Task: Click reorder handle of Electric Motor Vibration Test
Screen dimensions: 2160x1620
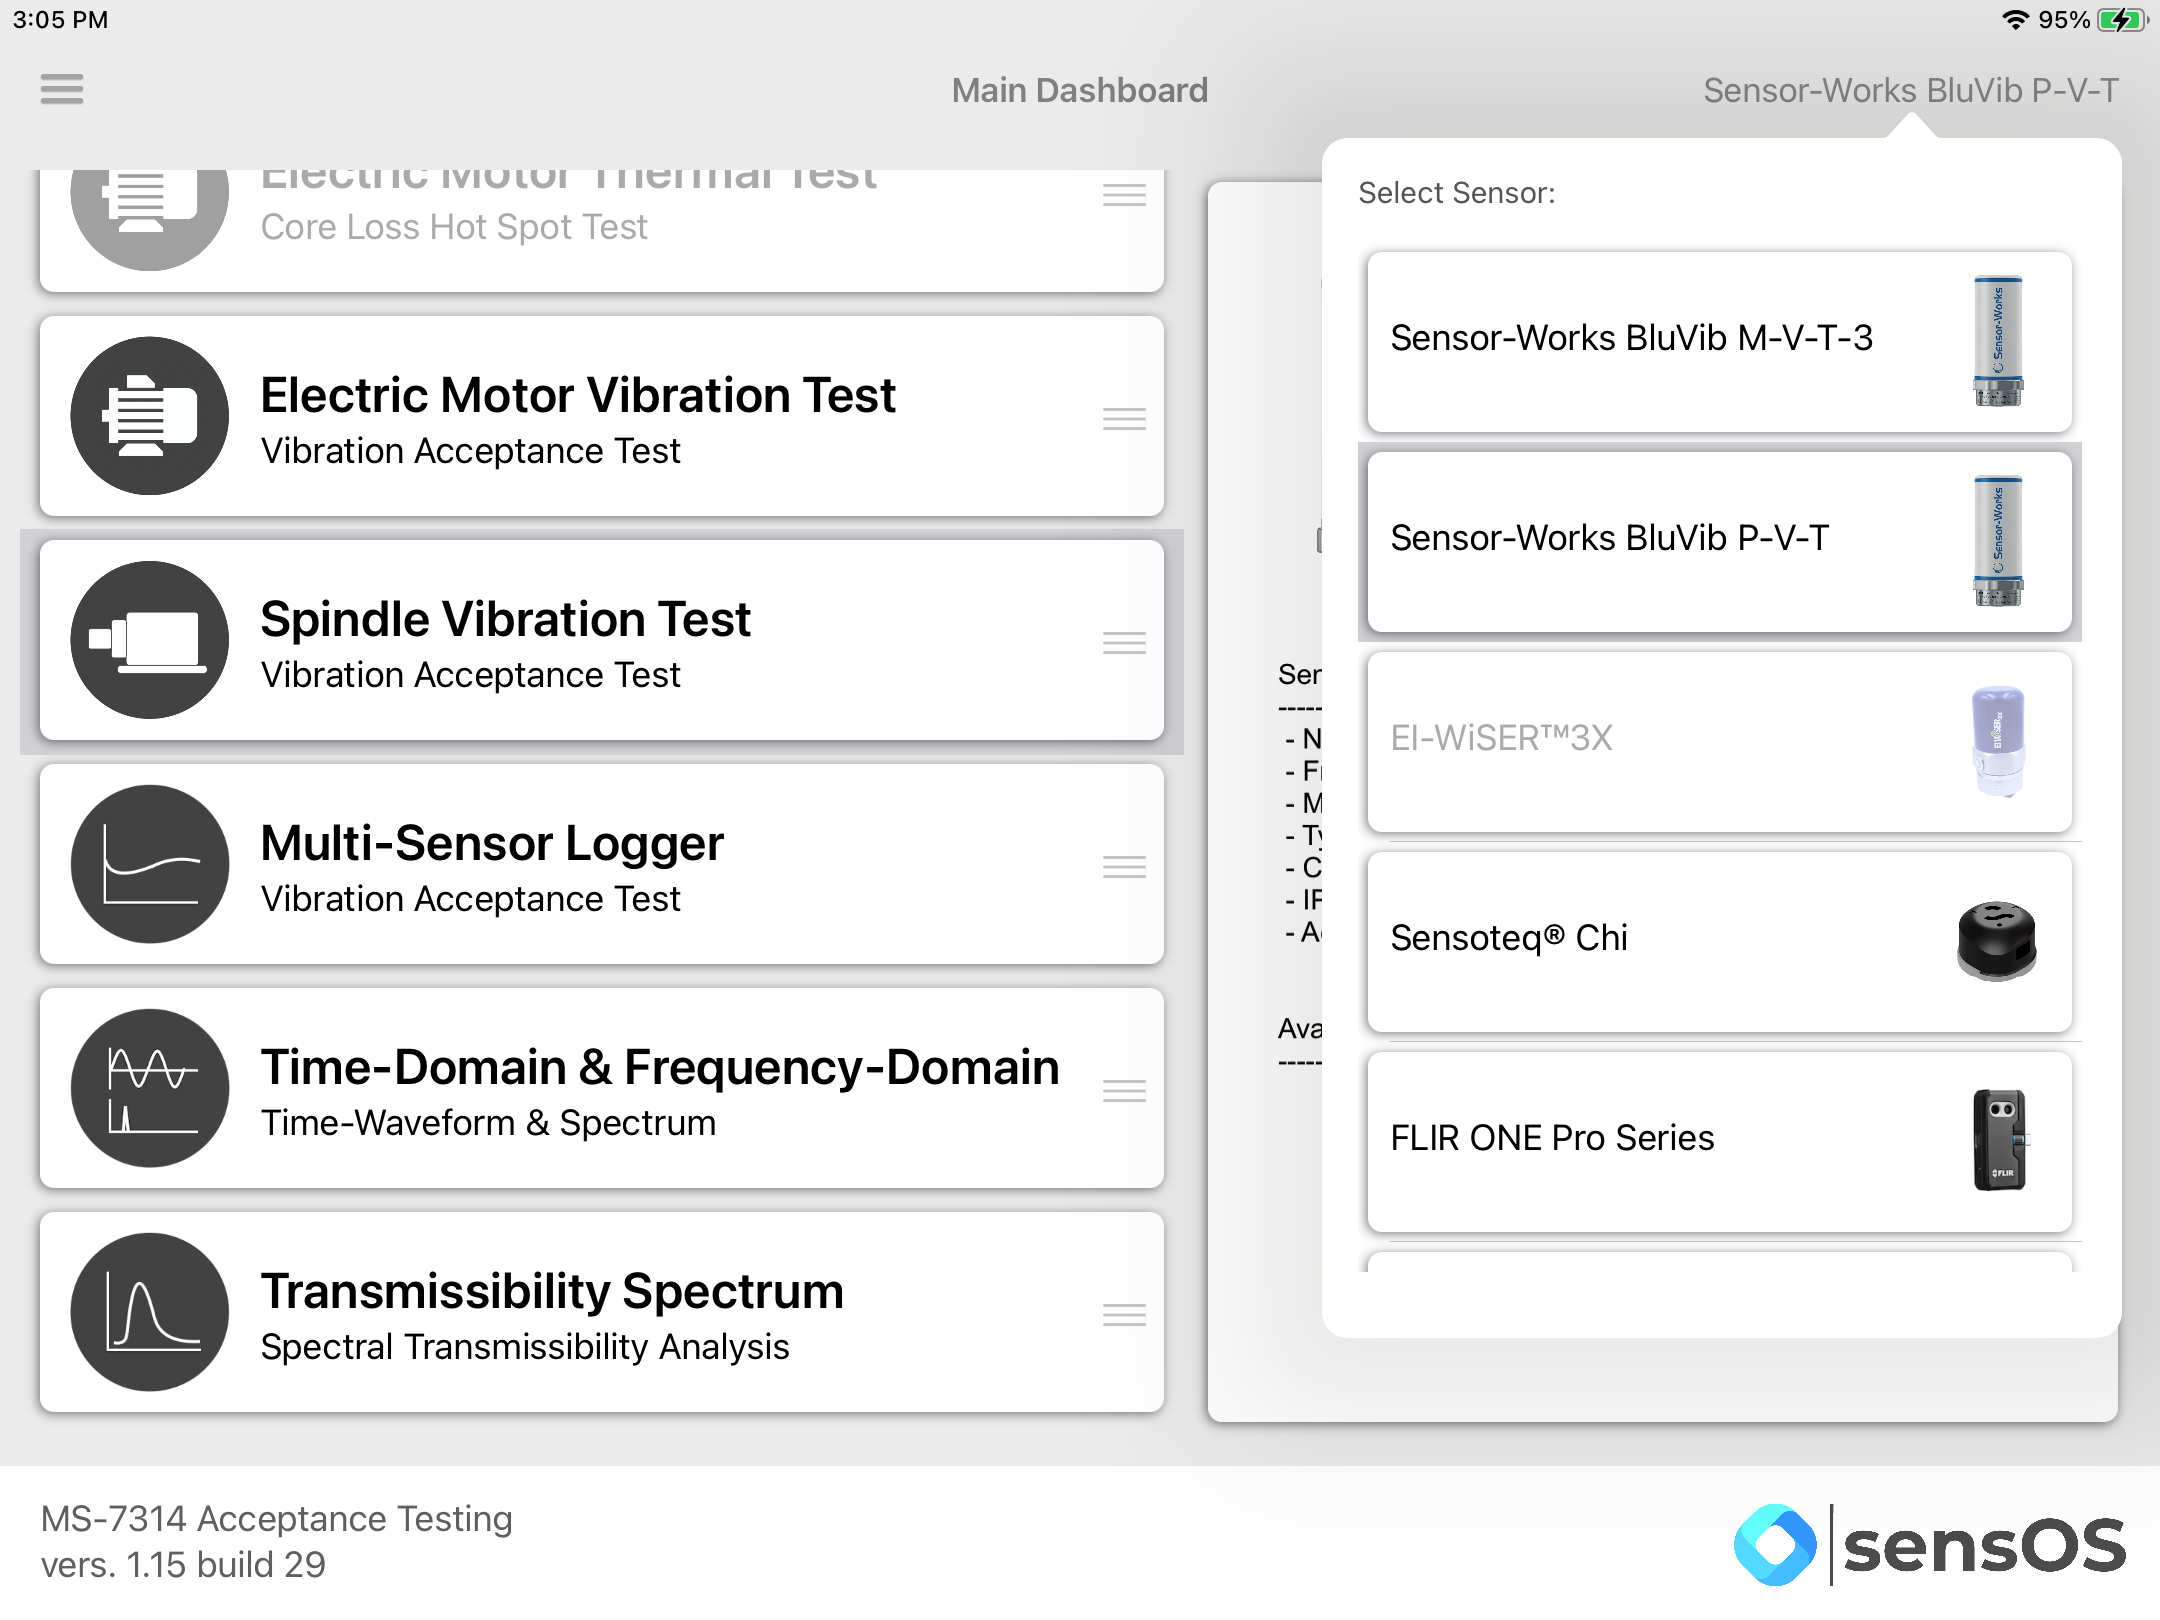Action: [x=1124, y=419]
